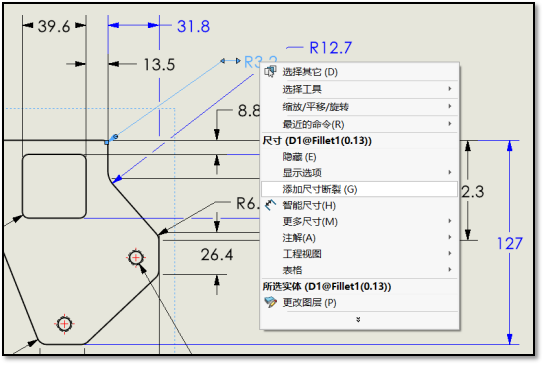Expand the context menu with bottom chevron
Viewport: 544px width, 365px height.
click(358, 320)
